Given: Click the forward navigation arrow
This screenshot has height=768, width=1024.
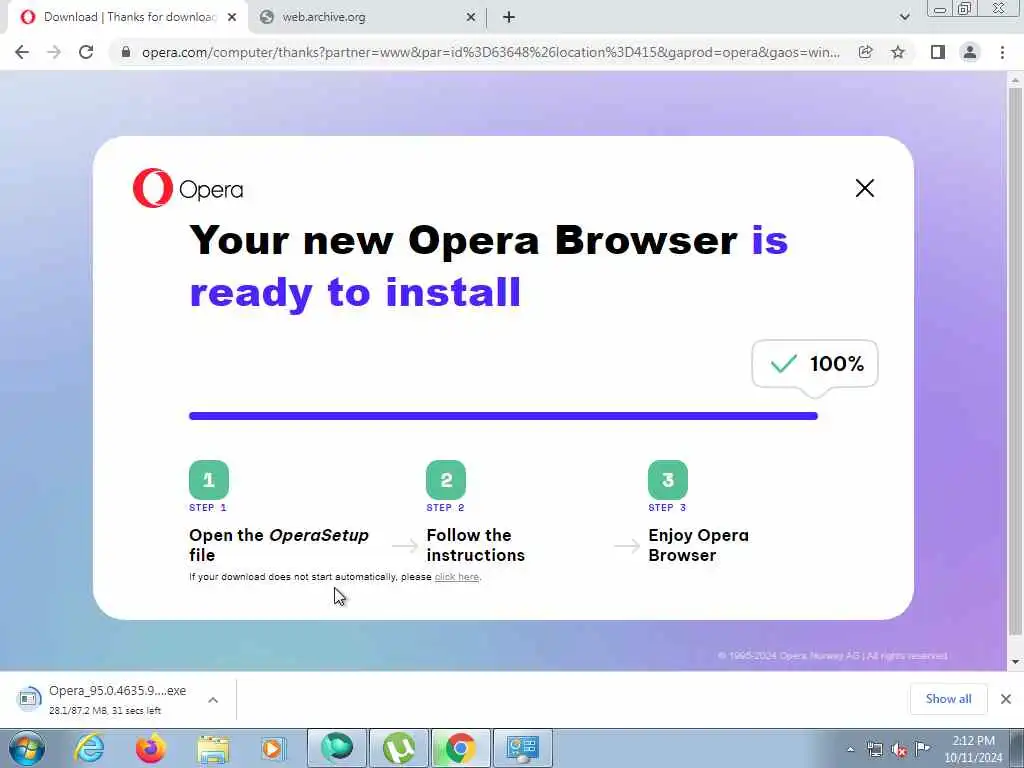Looking at the screenshot, I should pos(54,52).
